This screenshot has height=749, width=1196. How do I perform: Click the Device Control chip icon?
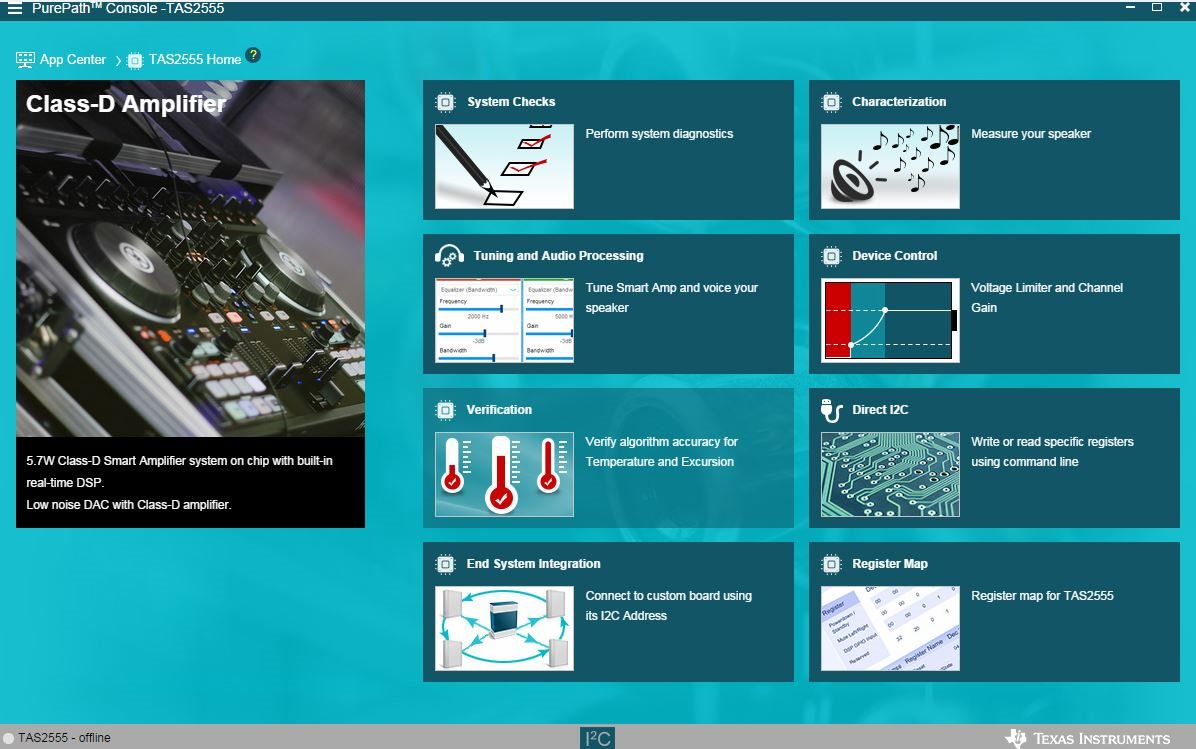(x=831, y=256)
